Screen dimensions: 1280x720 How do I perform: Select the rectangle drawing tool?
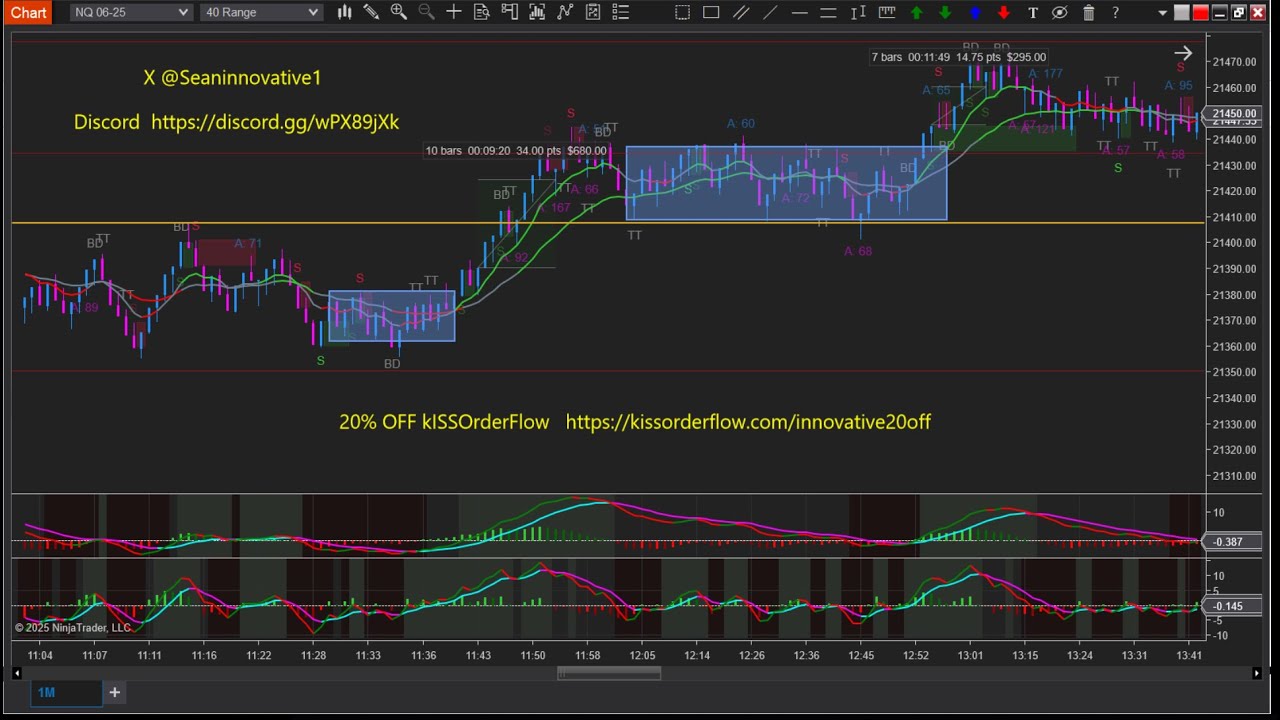pyautogui.click(x=711, y=12)
